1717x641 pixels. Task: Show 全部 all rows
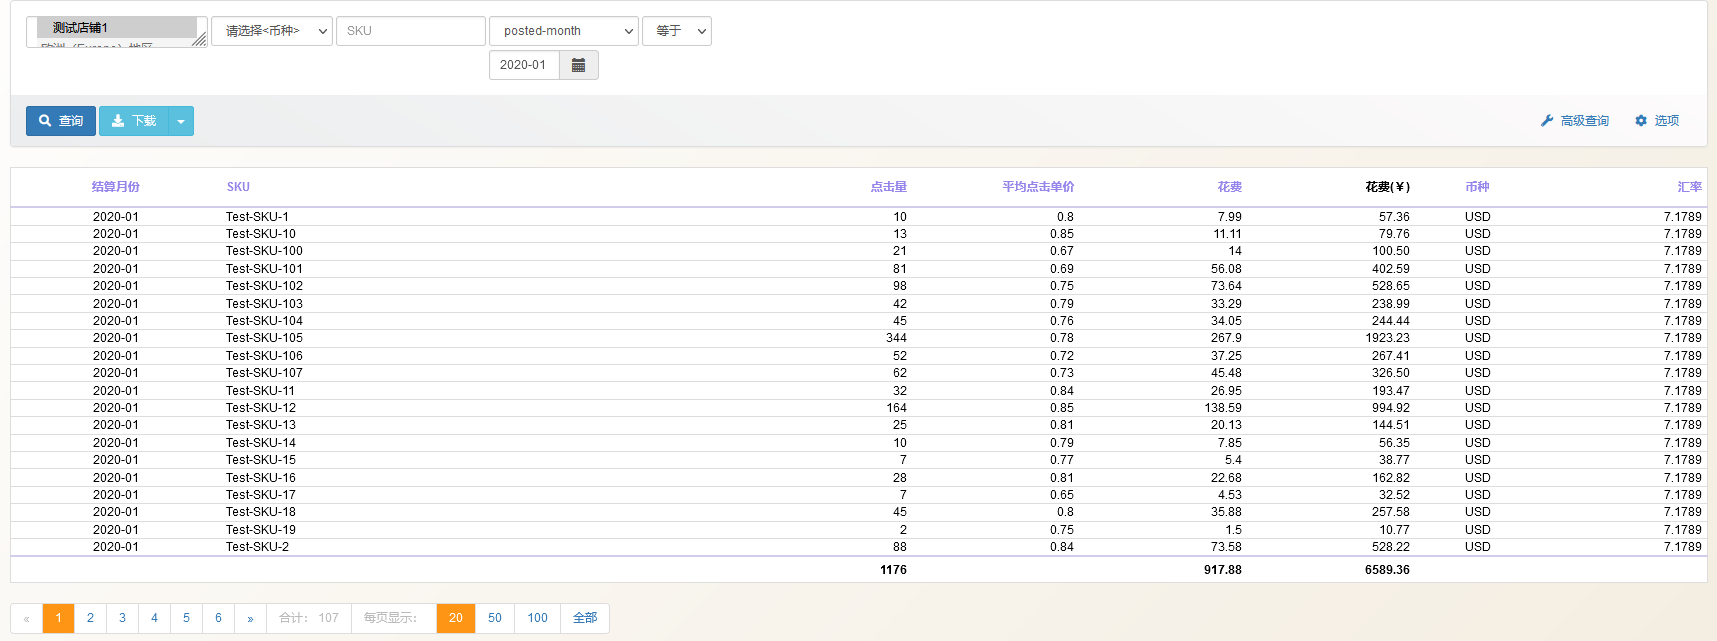click(585, 618)
